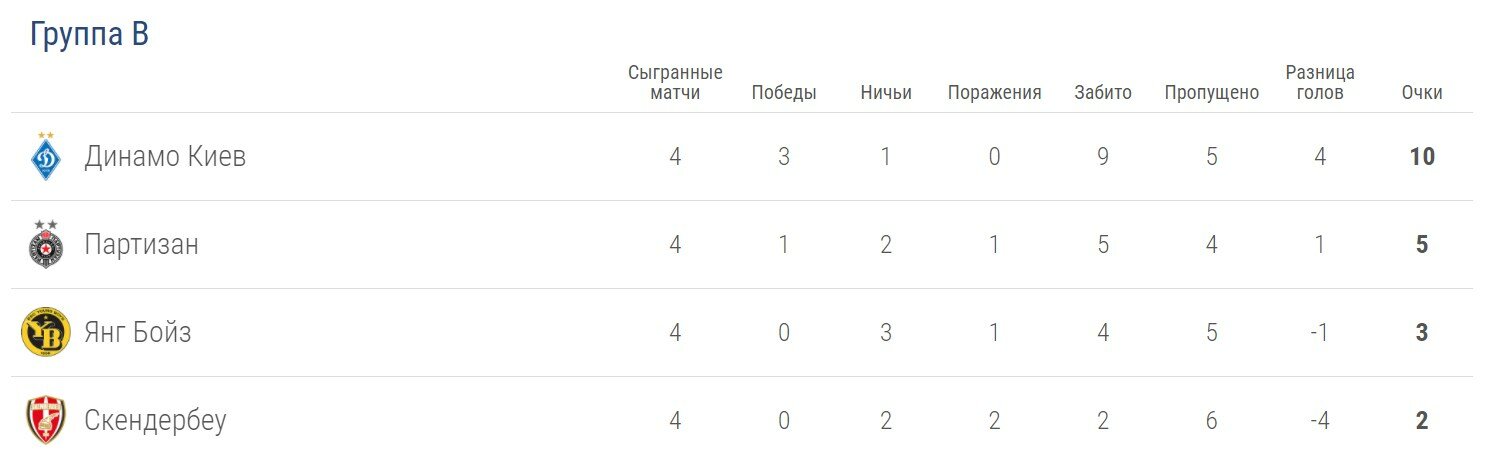Click the Dynamo Kyiv club crest

click(x=45, y=156)
